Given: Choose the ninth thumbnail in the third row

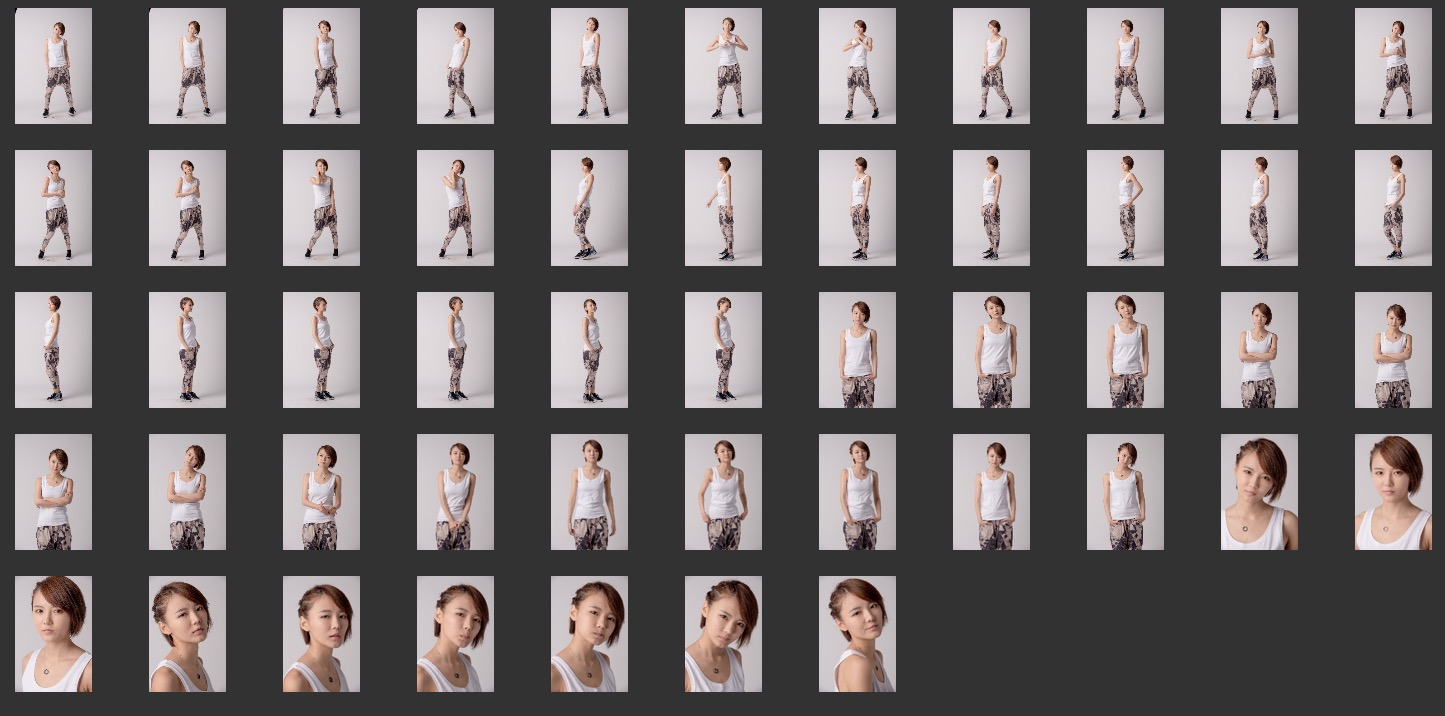Looking at the screenshot, I should 1125,350.
